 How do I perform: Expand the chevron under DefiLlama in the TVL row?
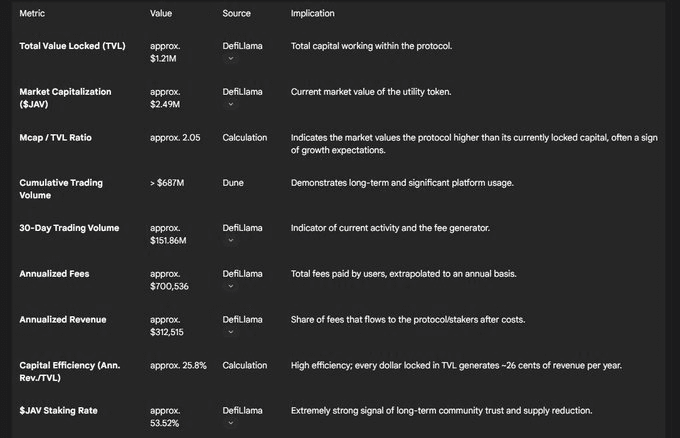click(x=231, y=59)
